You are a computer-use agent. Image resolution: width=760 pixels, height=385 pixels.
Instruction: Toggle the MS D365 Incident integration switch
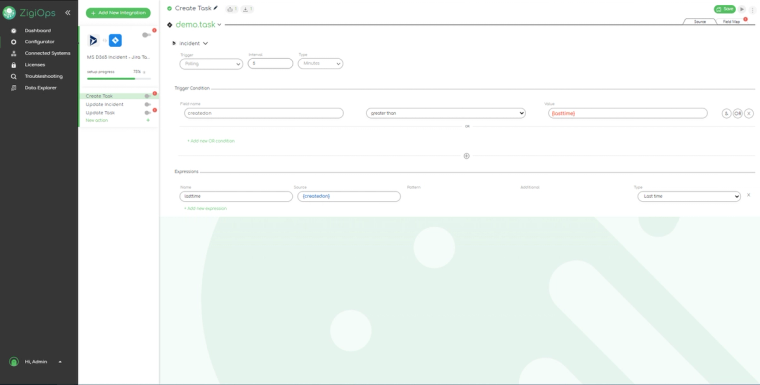146,35
